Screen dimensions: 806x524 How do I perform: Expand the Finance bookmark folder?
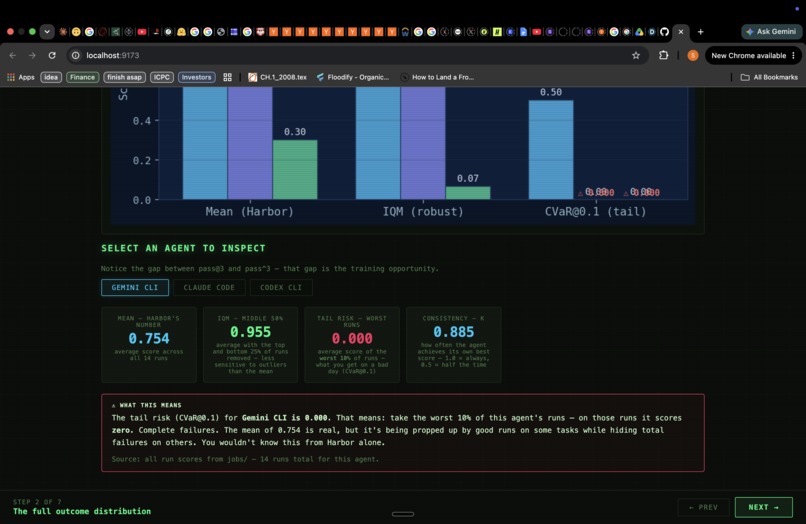(82, 77)
